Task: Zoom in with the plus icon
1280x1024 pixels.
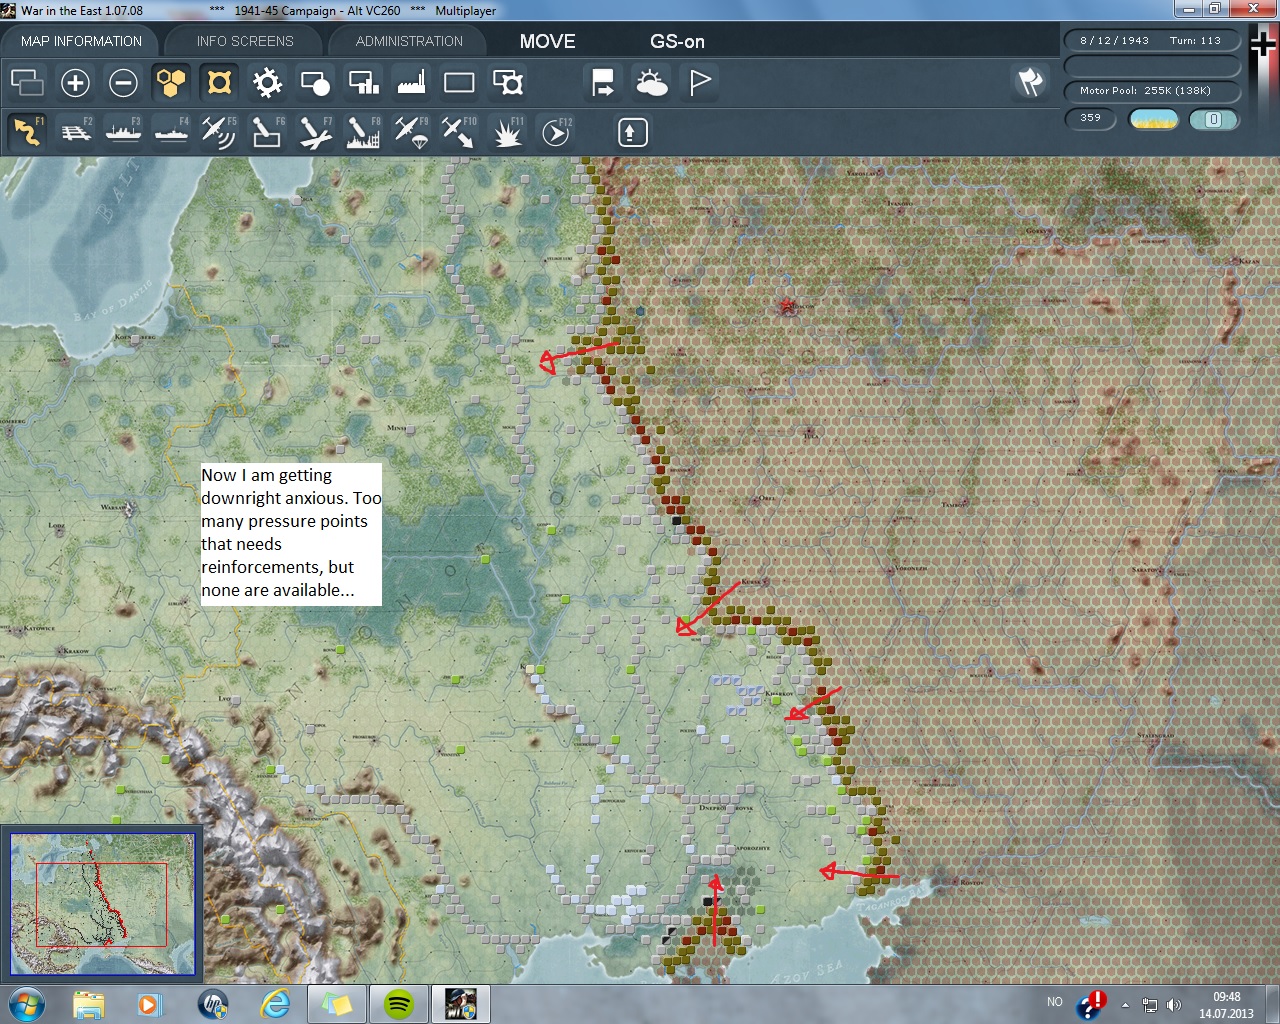Action: pyautogui.click(x=75, y=83)
